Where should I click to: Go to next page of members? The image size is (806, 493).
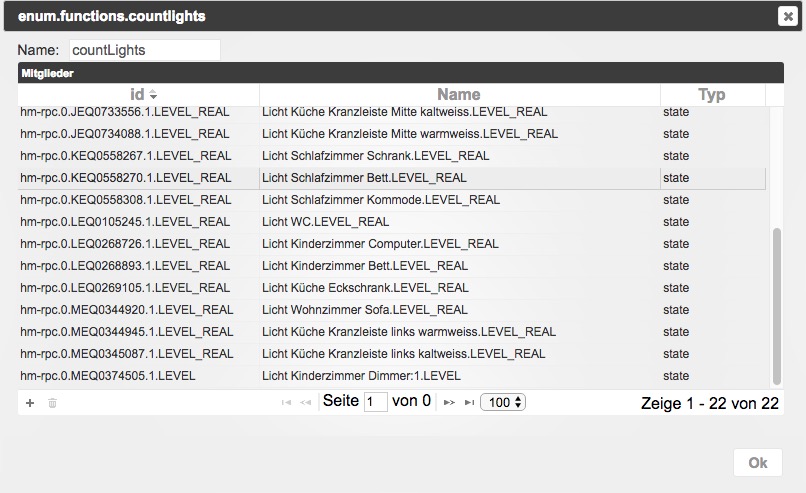449,402
